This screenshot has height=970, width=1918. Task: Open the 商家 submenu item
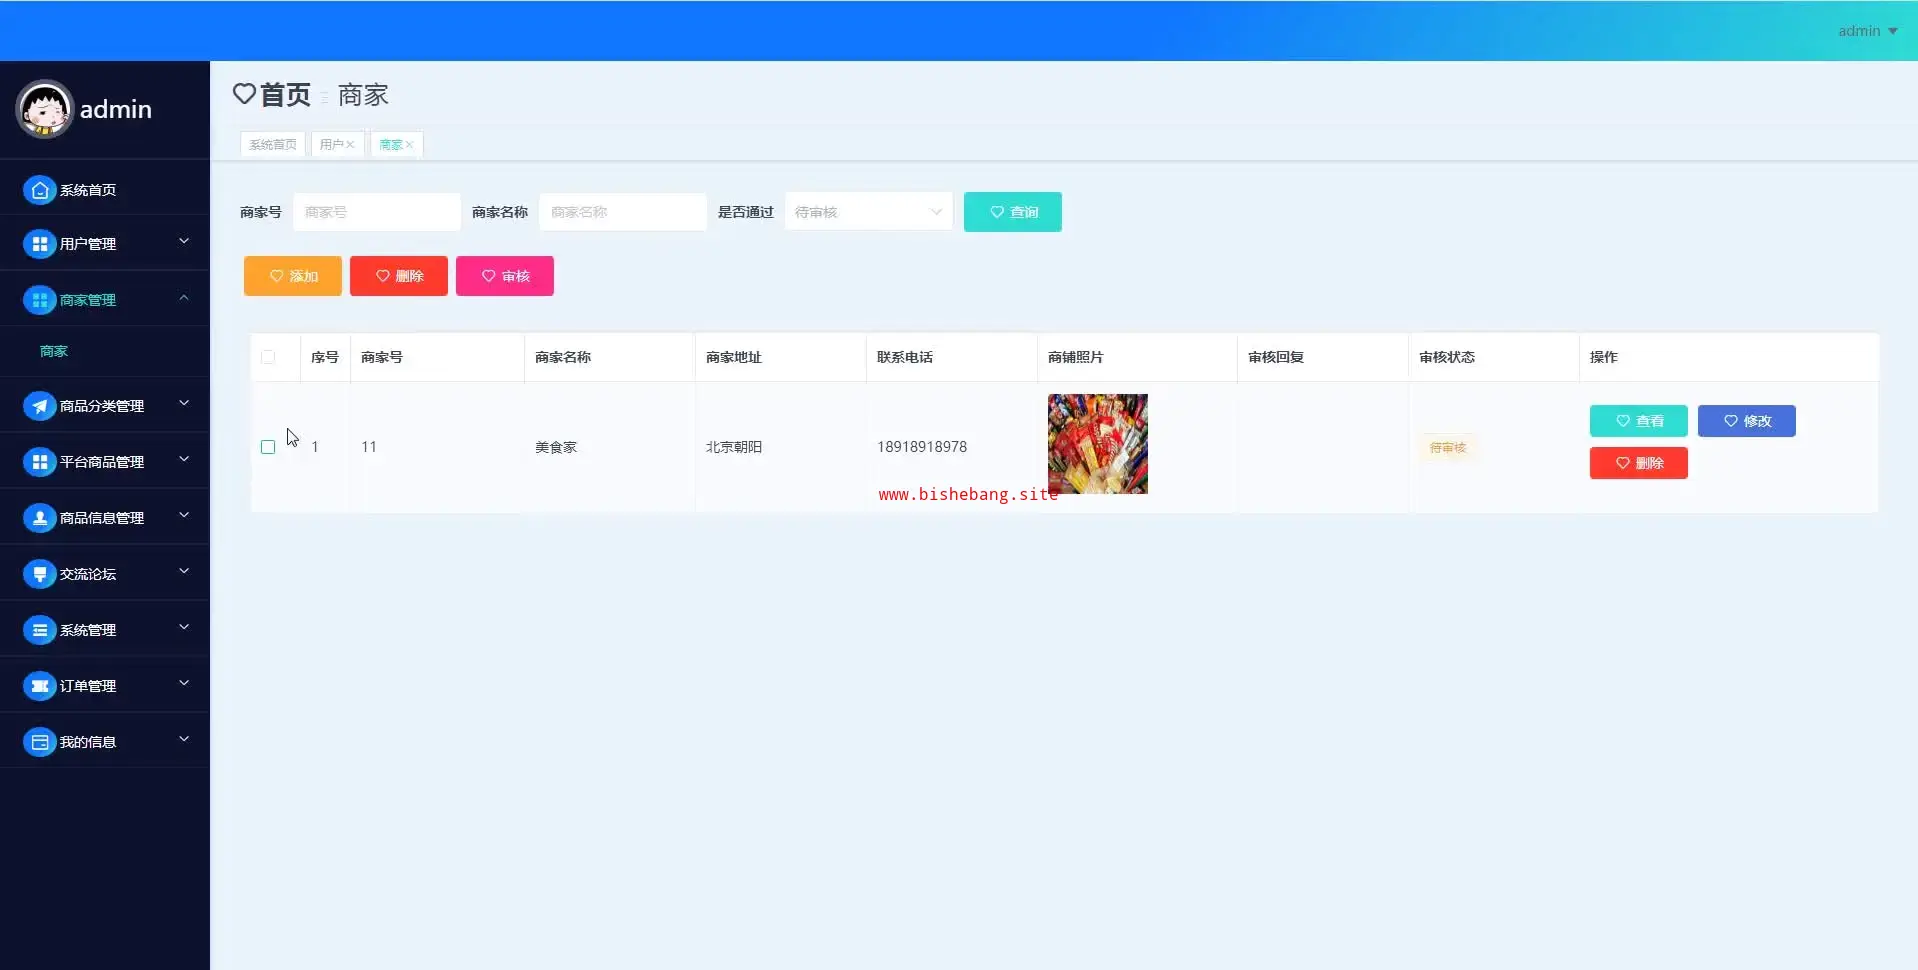105,351
